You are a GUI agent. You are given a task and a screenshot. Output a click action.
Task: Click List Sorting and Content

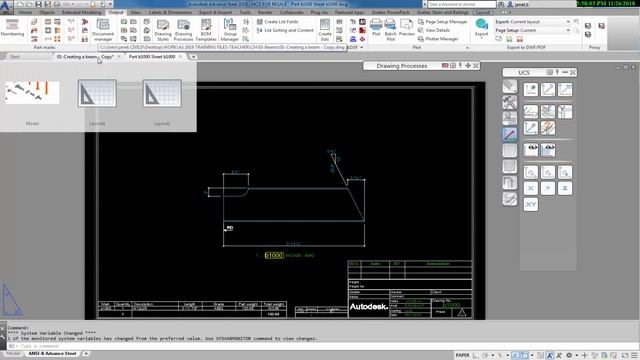click(285, 30)
